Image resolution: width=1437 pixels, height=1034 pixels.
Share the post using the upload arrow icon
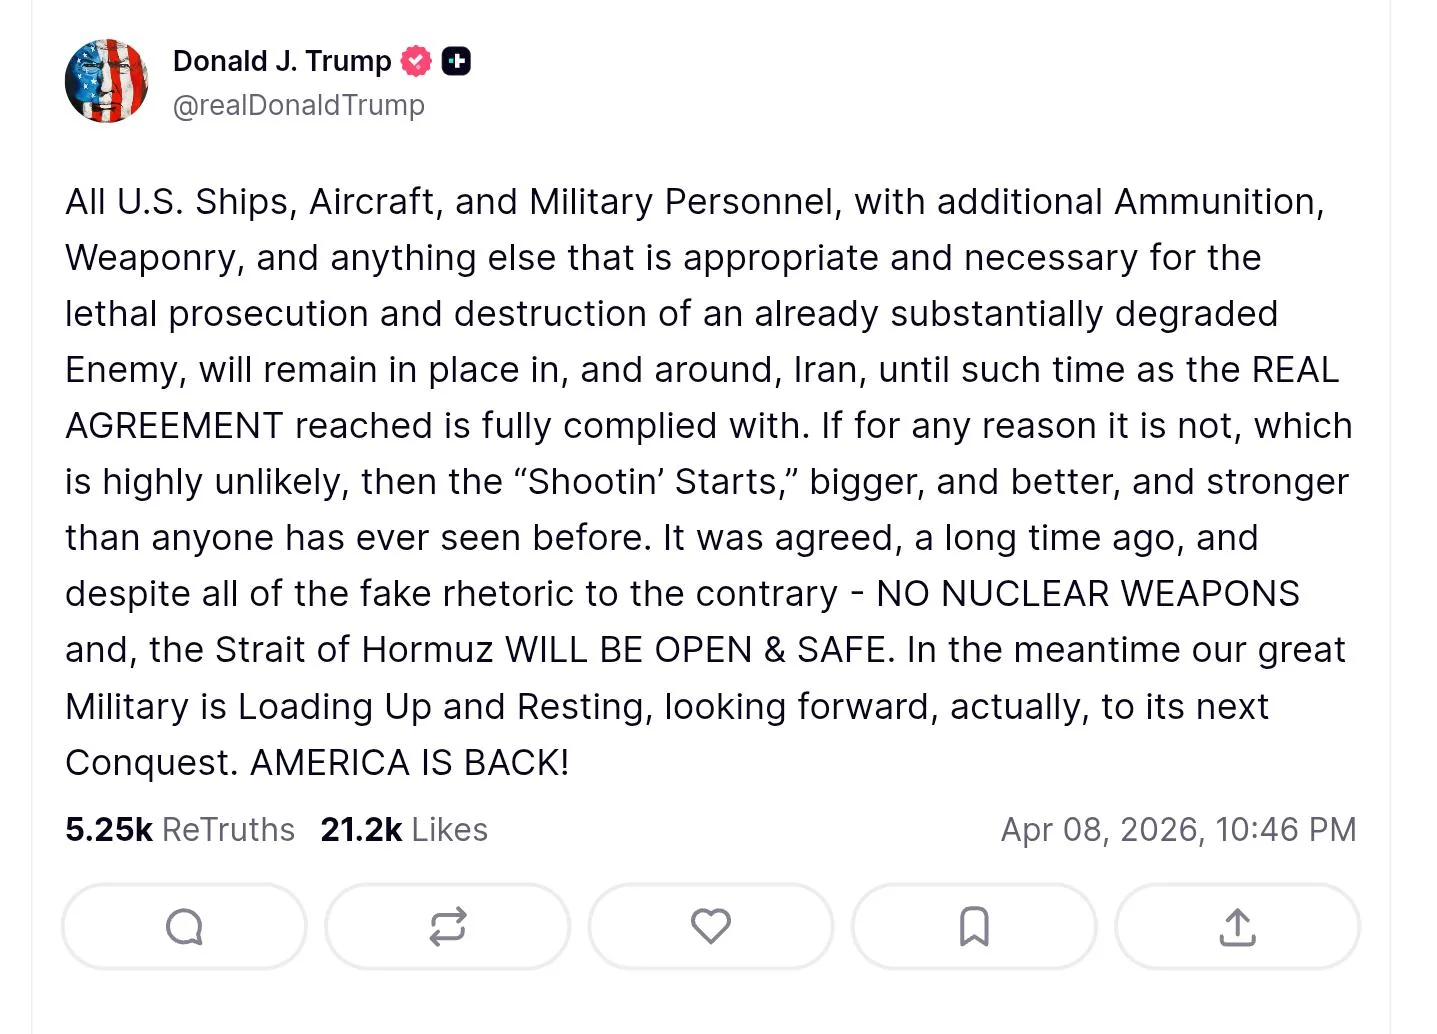(x=1237, y=927)
